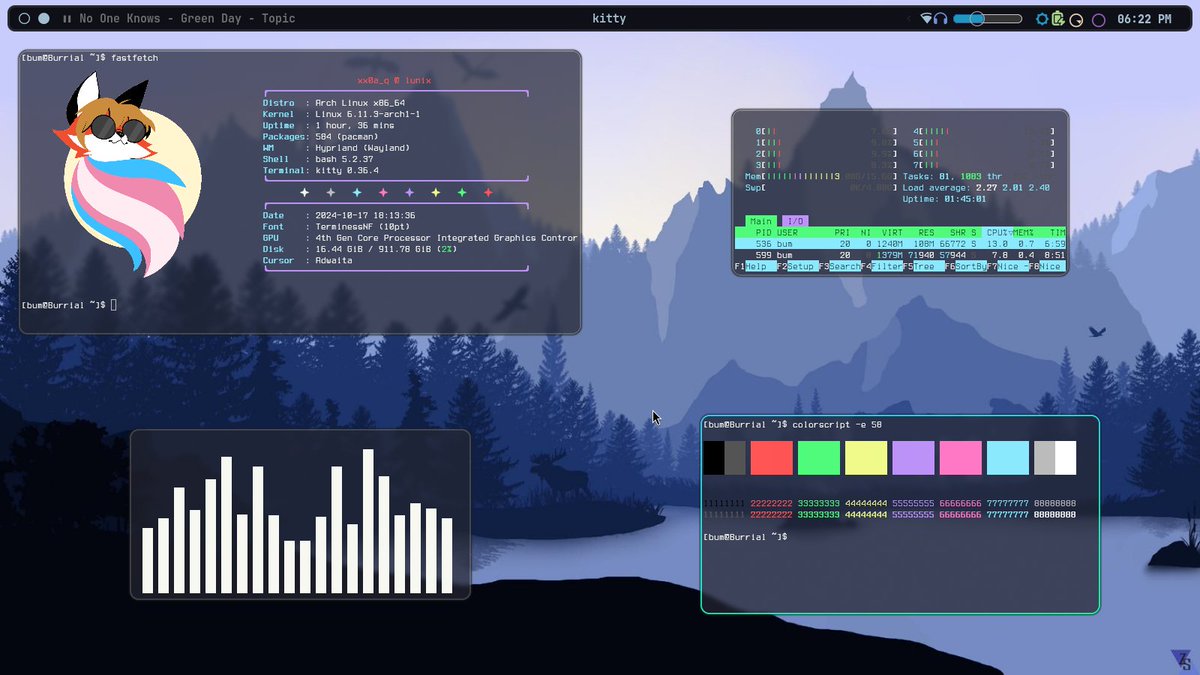Click the Disk usage line in fastfetch
1200x675 pixels.
pyautogui.click(x=360, y=249)
